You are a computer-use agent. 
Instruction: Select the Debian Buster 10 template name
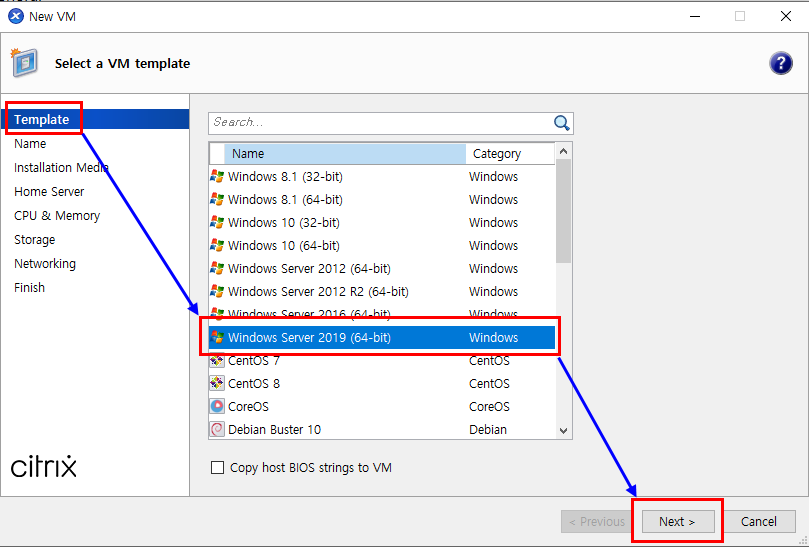(x=274, y=429)
